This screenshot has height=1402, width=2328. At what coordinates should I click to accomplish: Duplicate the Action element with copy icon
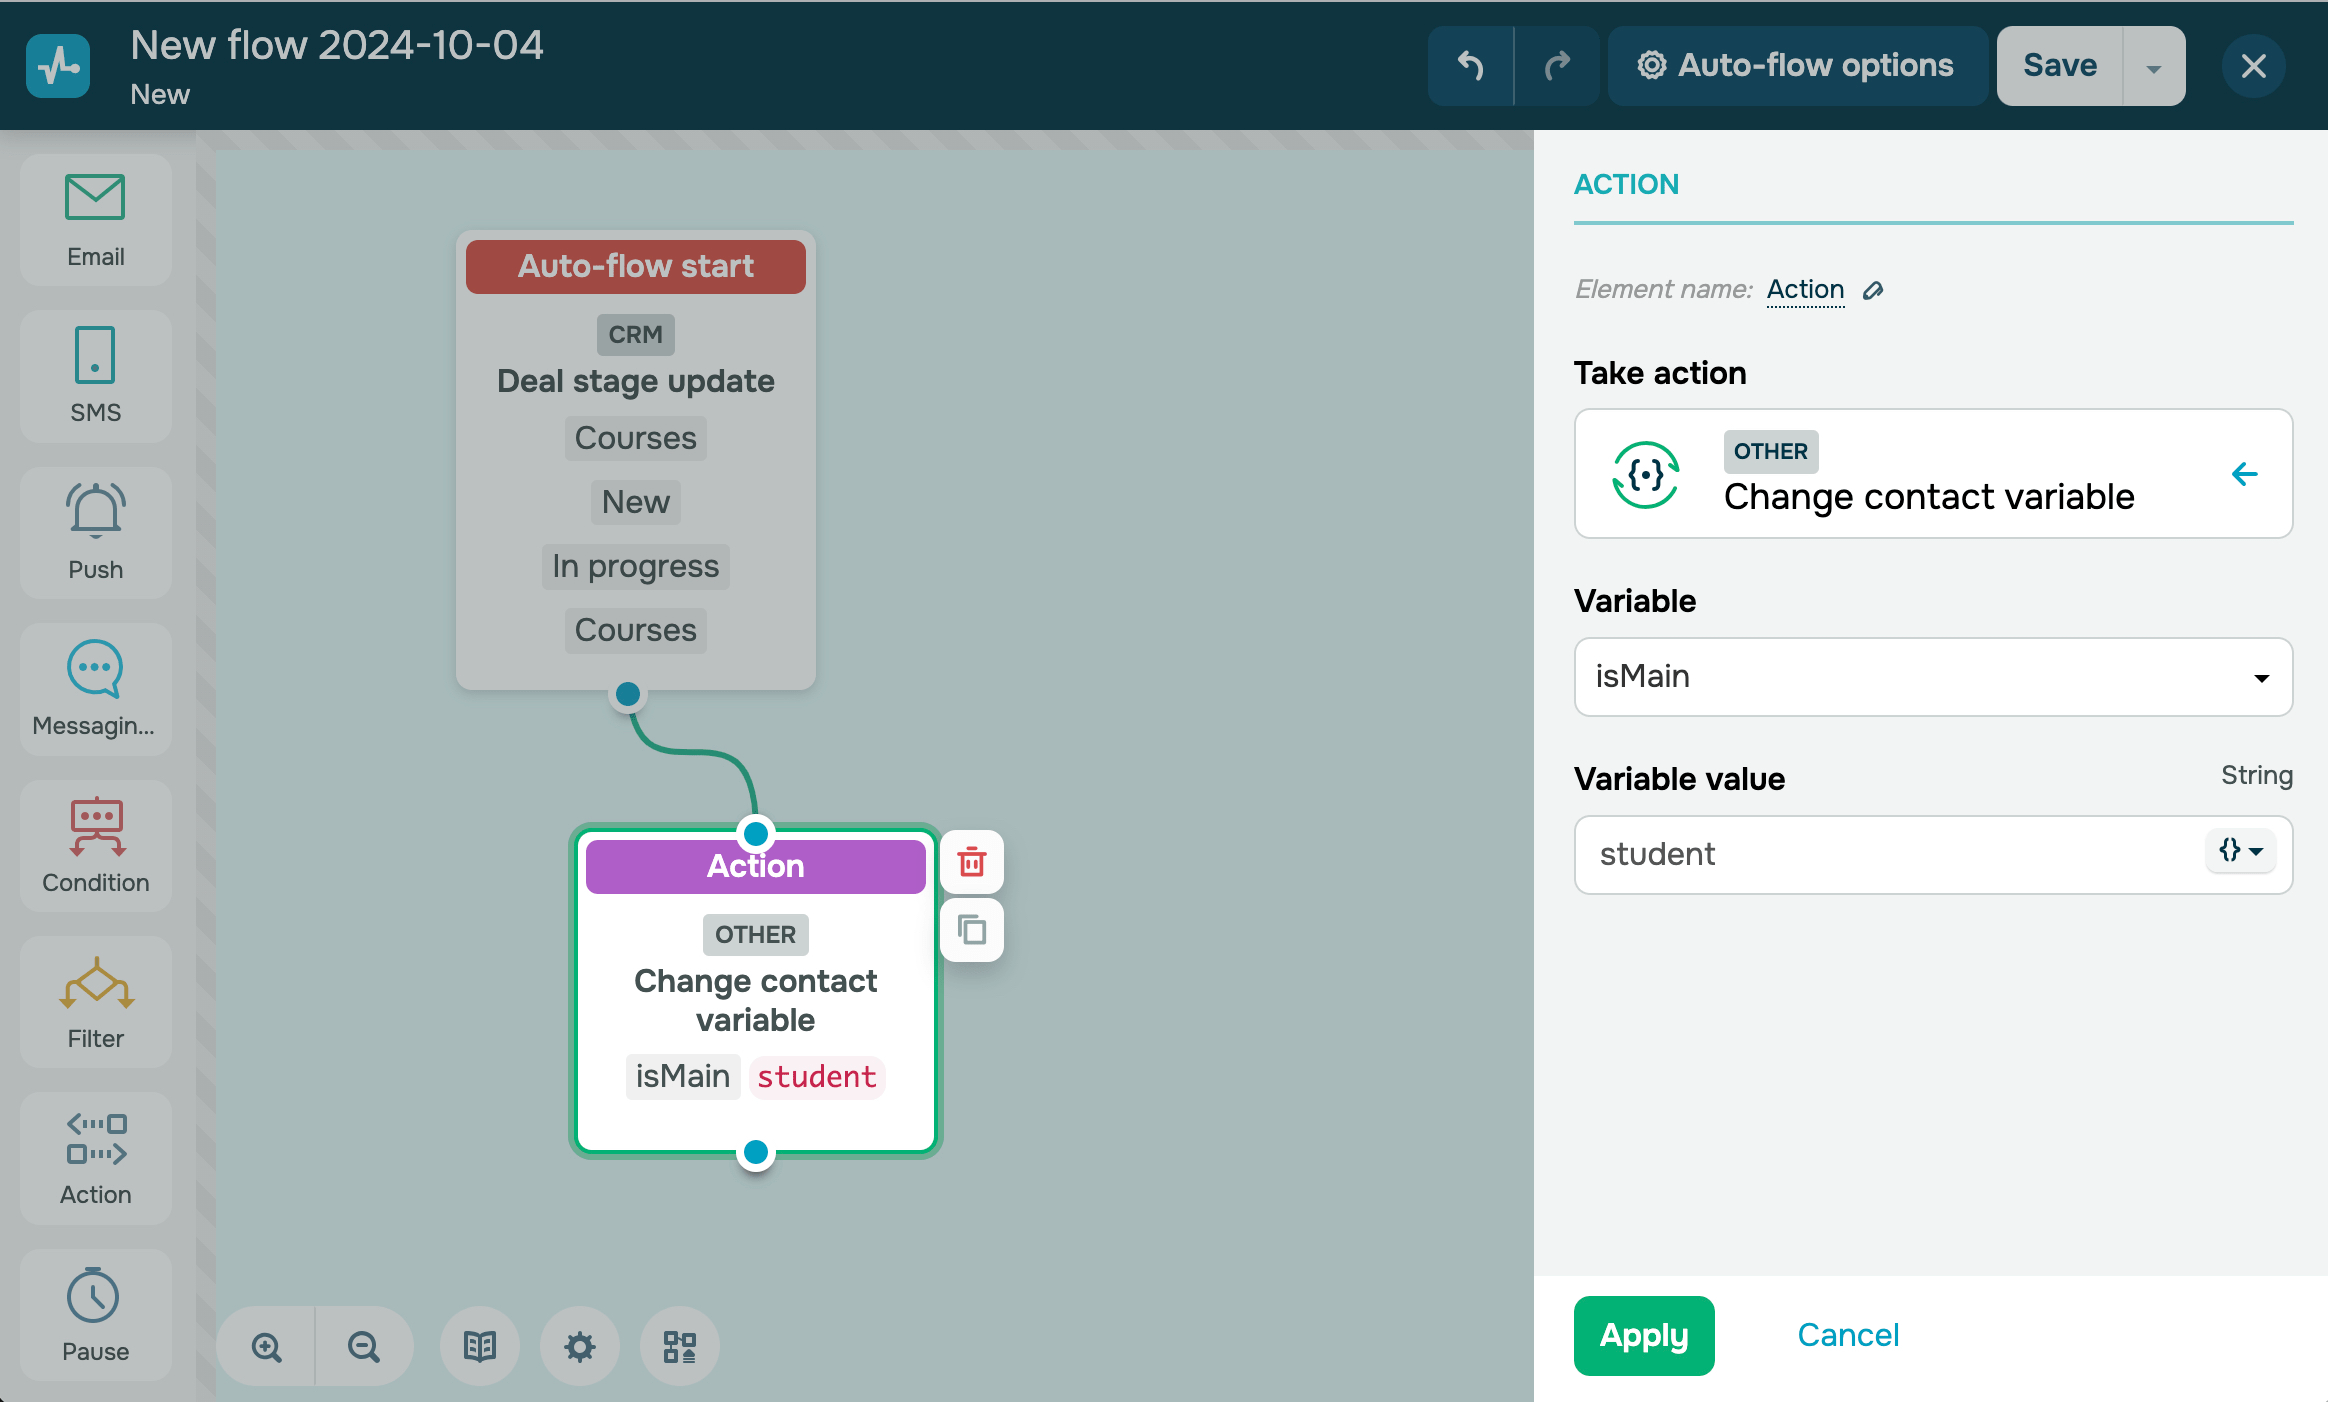point(972,930)
